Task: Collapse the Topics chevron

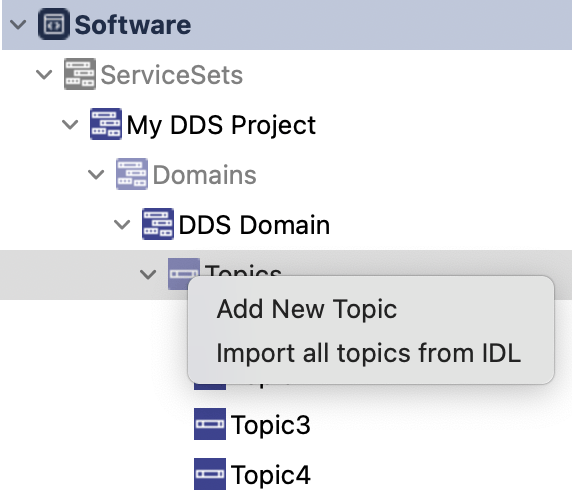Action: tap(148, 275)
